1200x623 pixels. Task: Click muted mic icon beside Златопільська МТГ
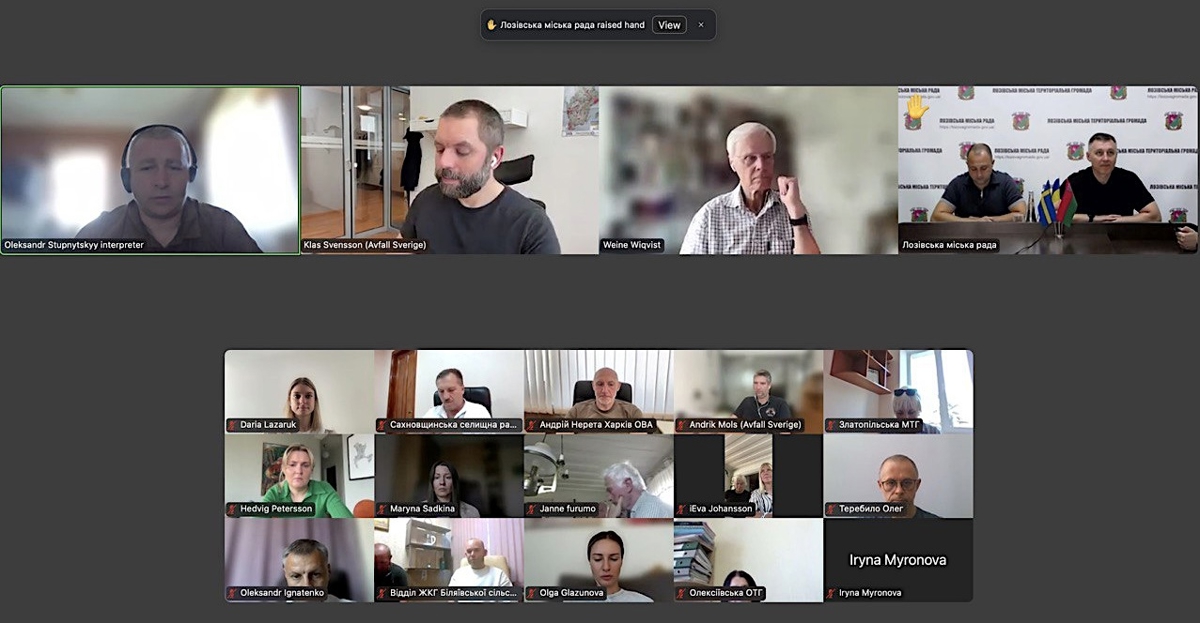click(832, 425)
